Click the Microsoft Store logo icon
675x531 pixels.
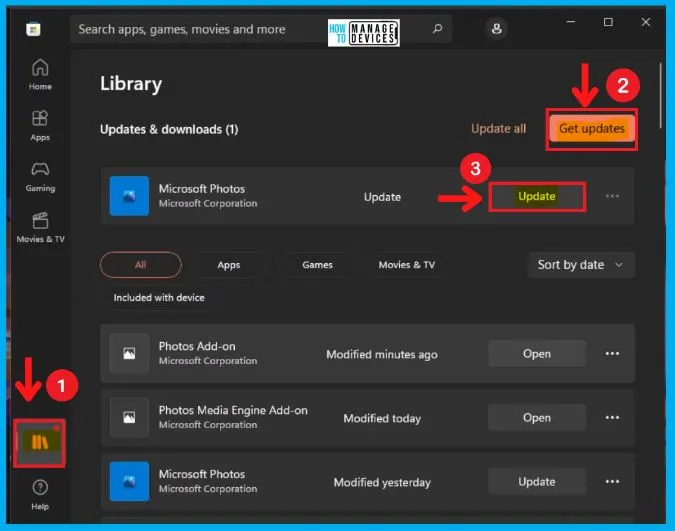point(33,29)
